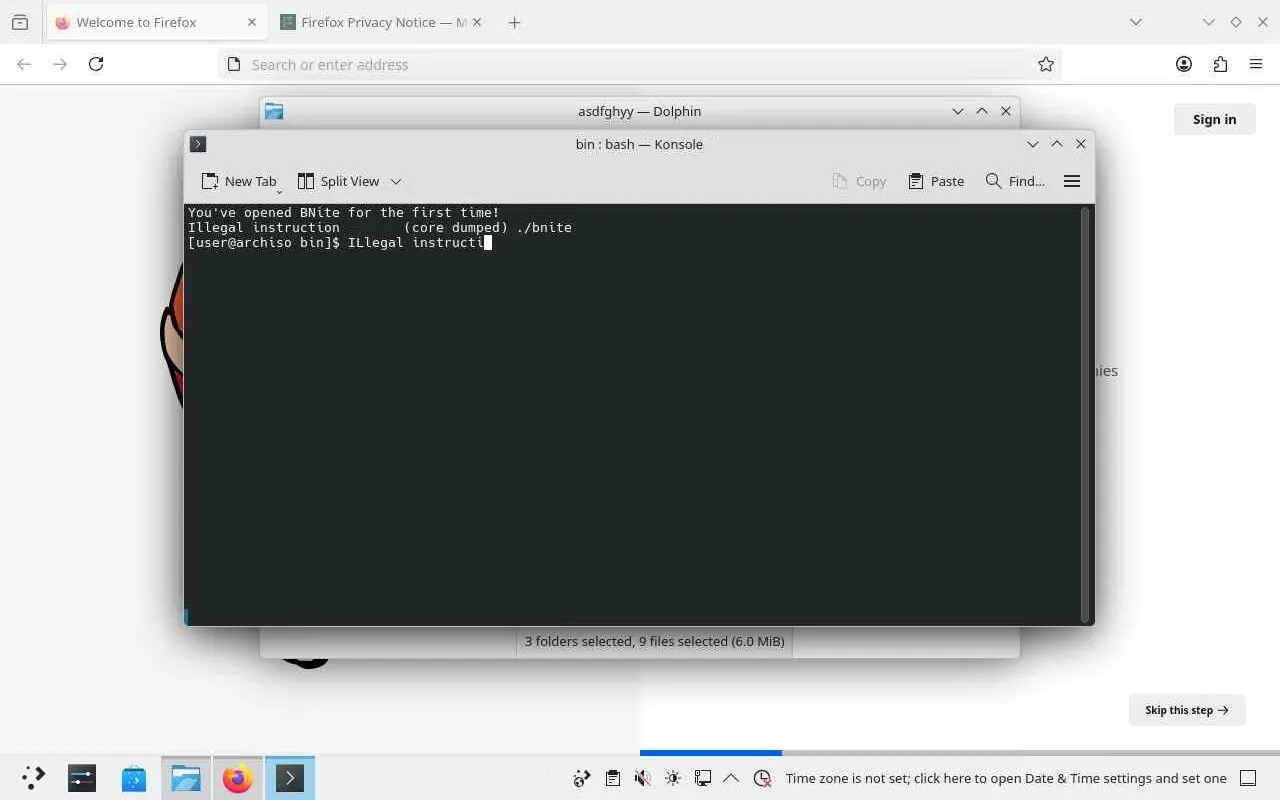
Task: Open the first system tray icon beside clipboard
Action: tap(582, 778)
